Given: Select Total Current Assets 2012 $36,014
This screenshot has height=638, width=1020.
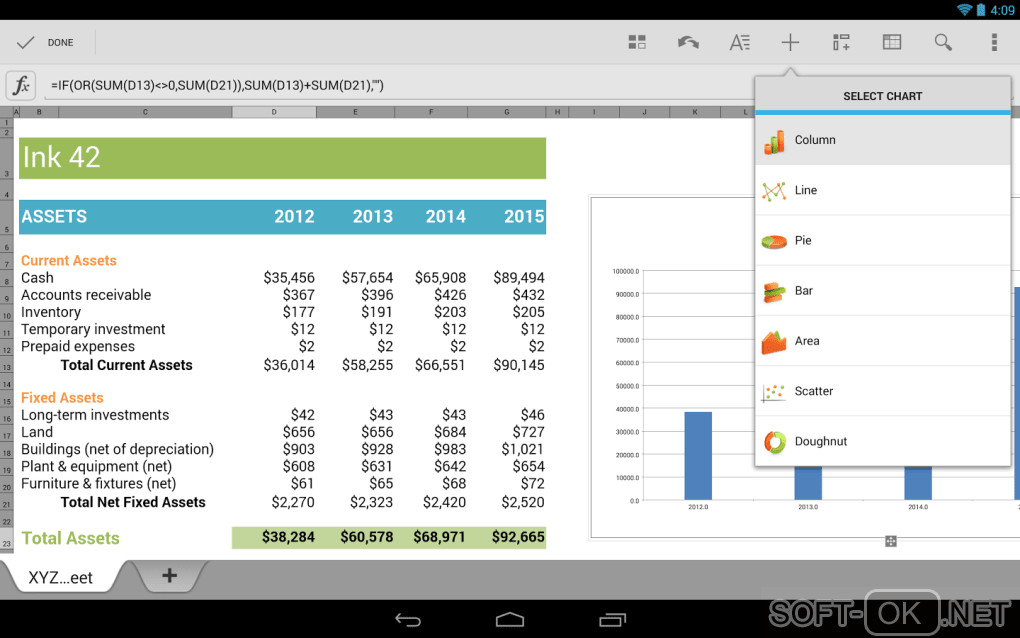Looking at the screenshot, I should pyautogui.click(x=289, y=365).
